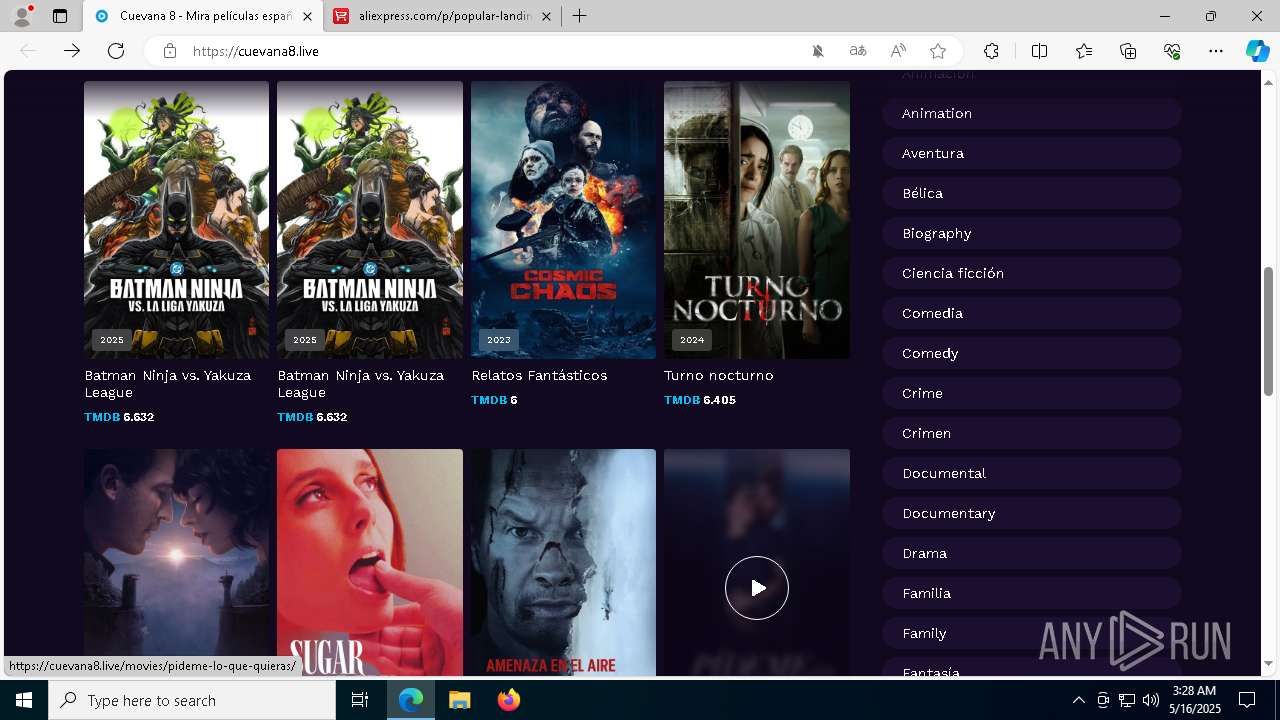This screenshot has width=1280, height=720.
Task: Open the Turno nocturno title link
Action: [x=719, y=375]
